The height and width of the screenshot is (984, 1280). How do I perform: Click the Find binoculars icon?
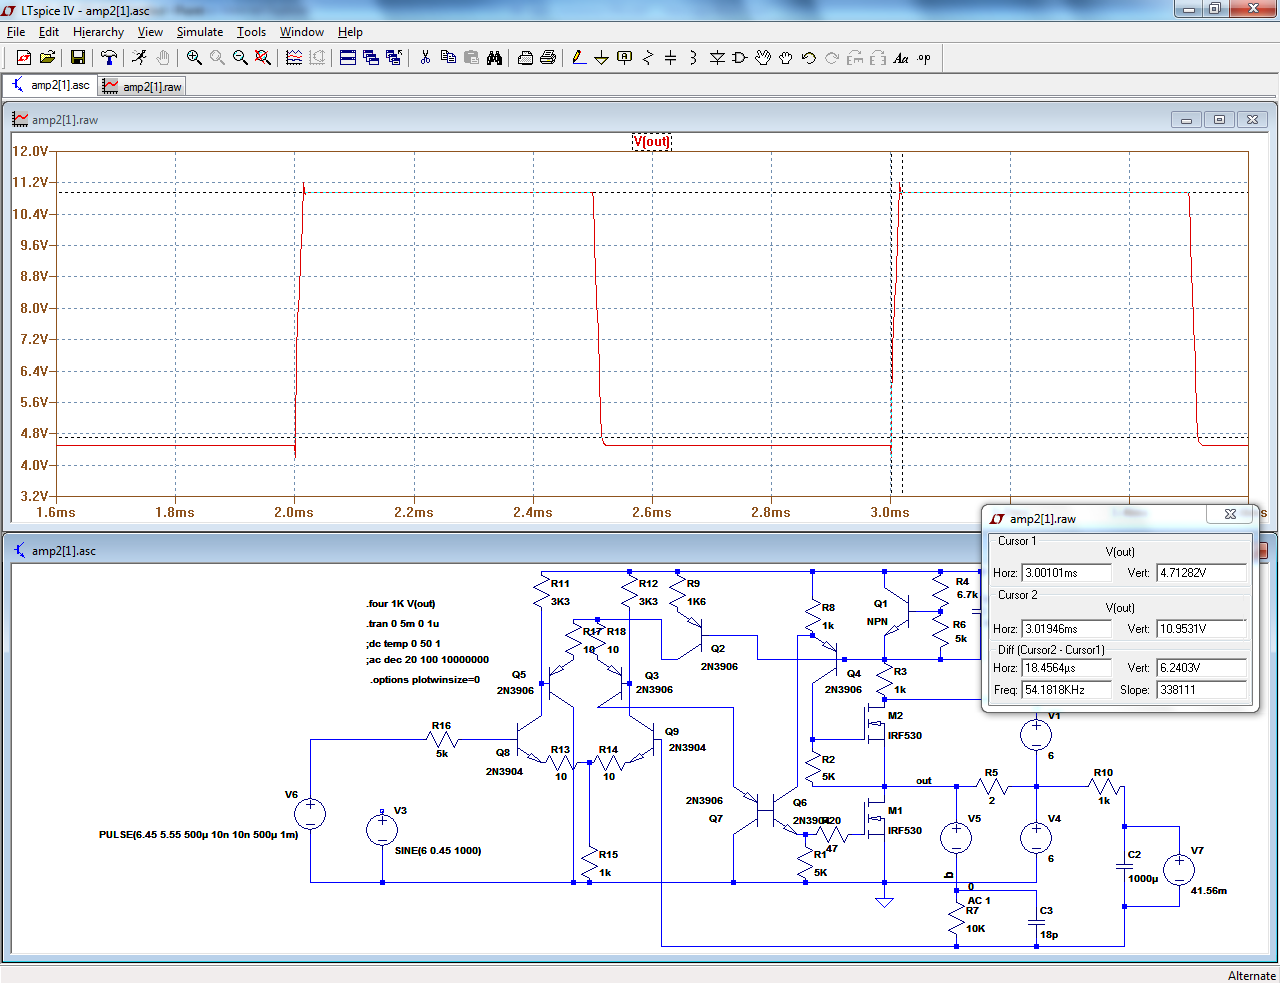(494, 58)
